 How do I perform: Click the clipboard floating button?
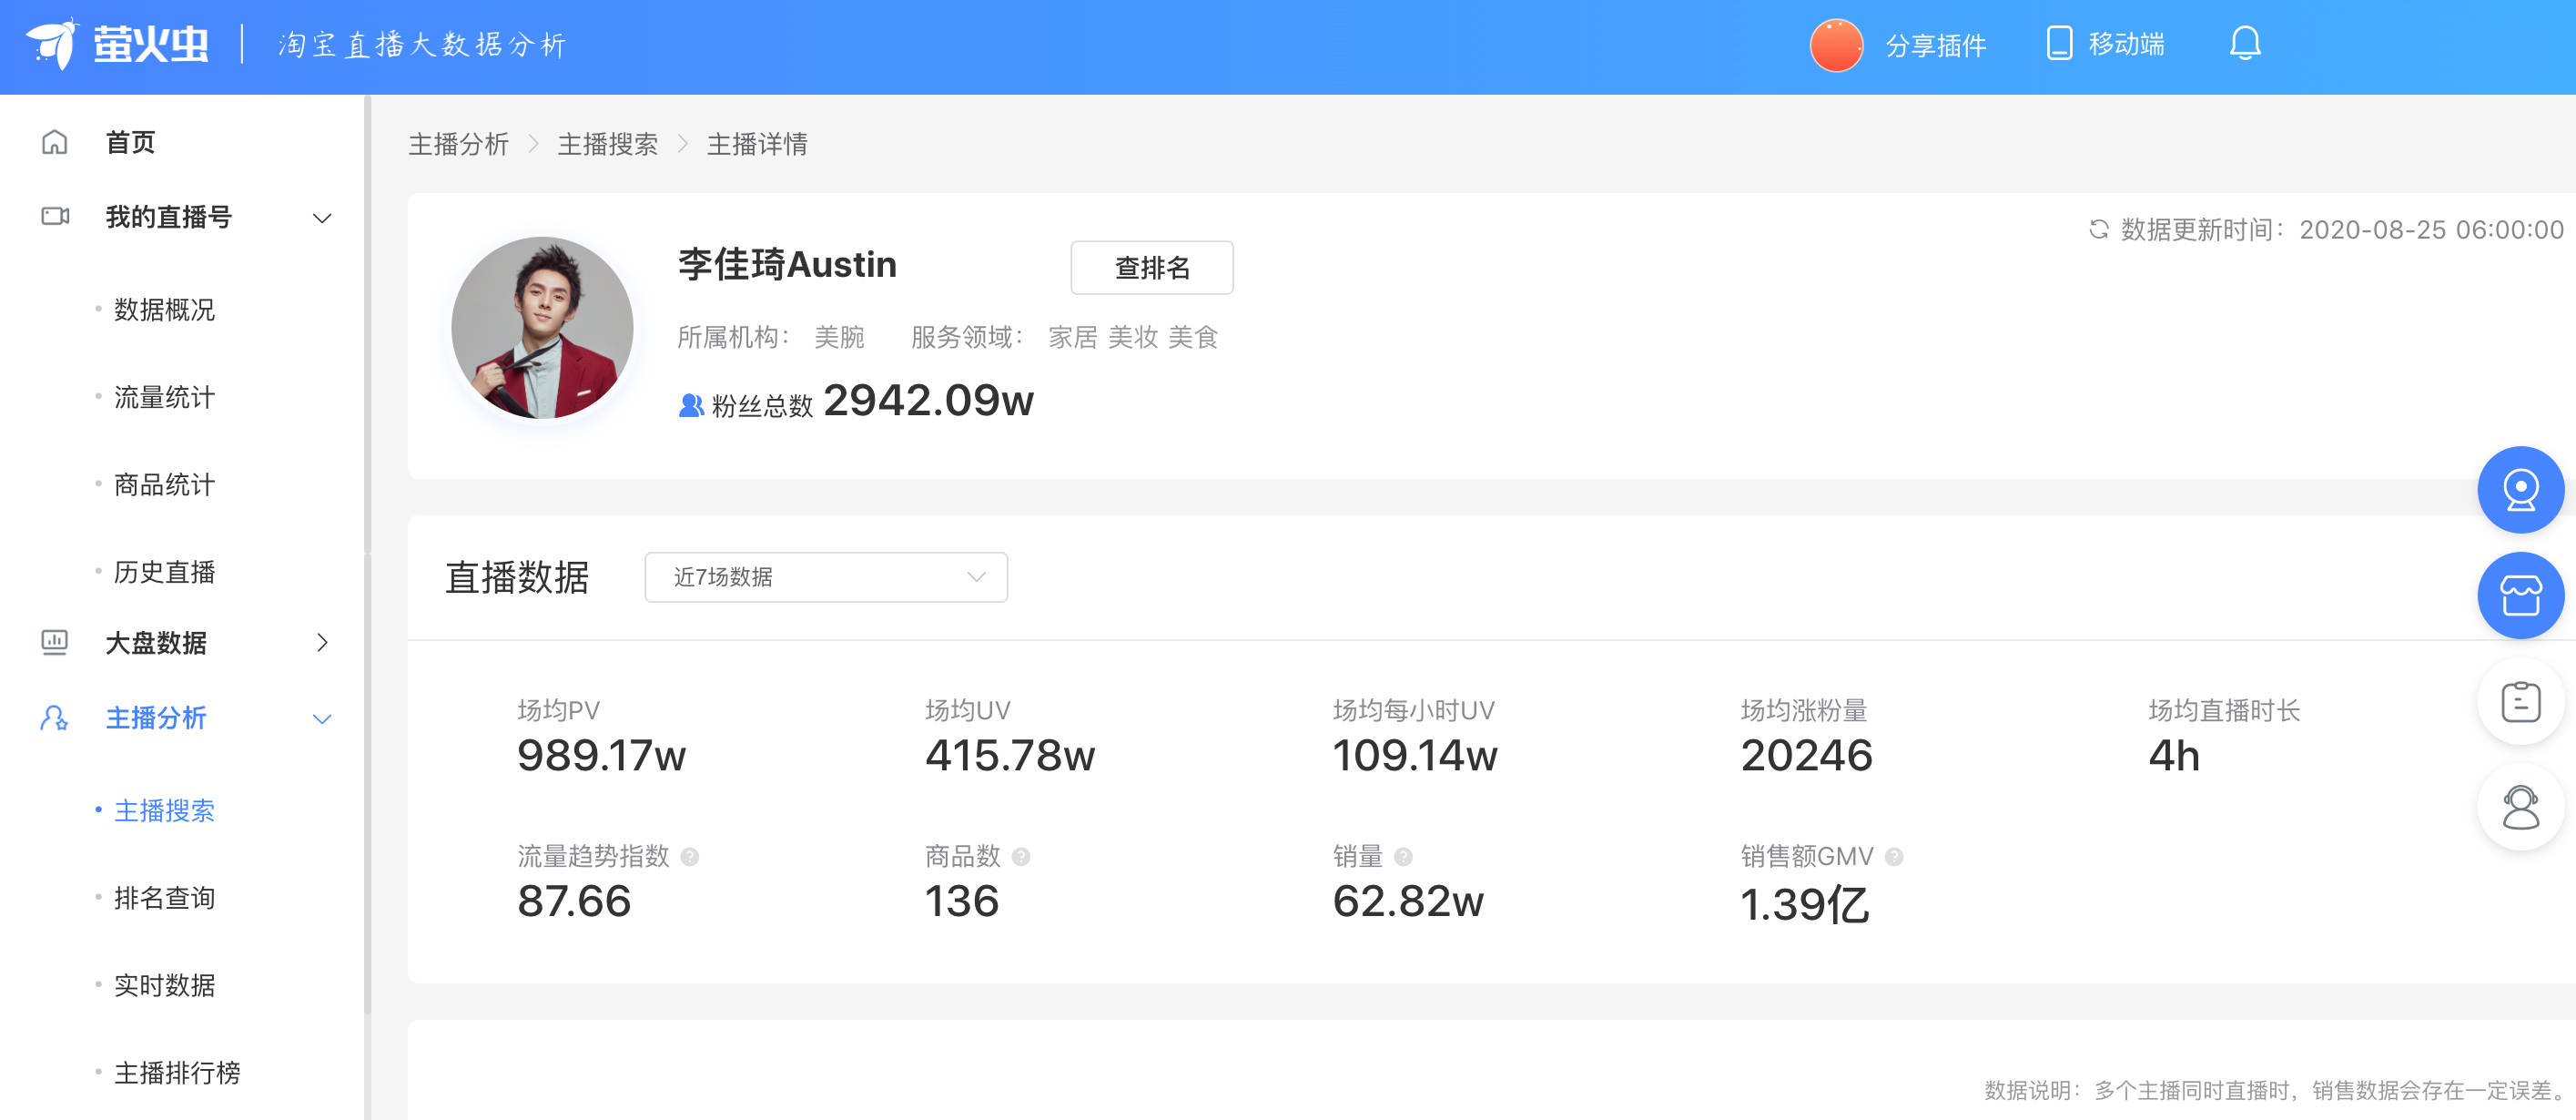click(x=2519, y=702)
